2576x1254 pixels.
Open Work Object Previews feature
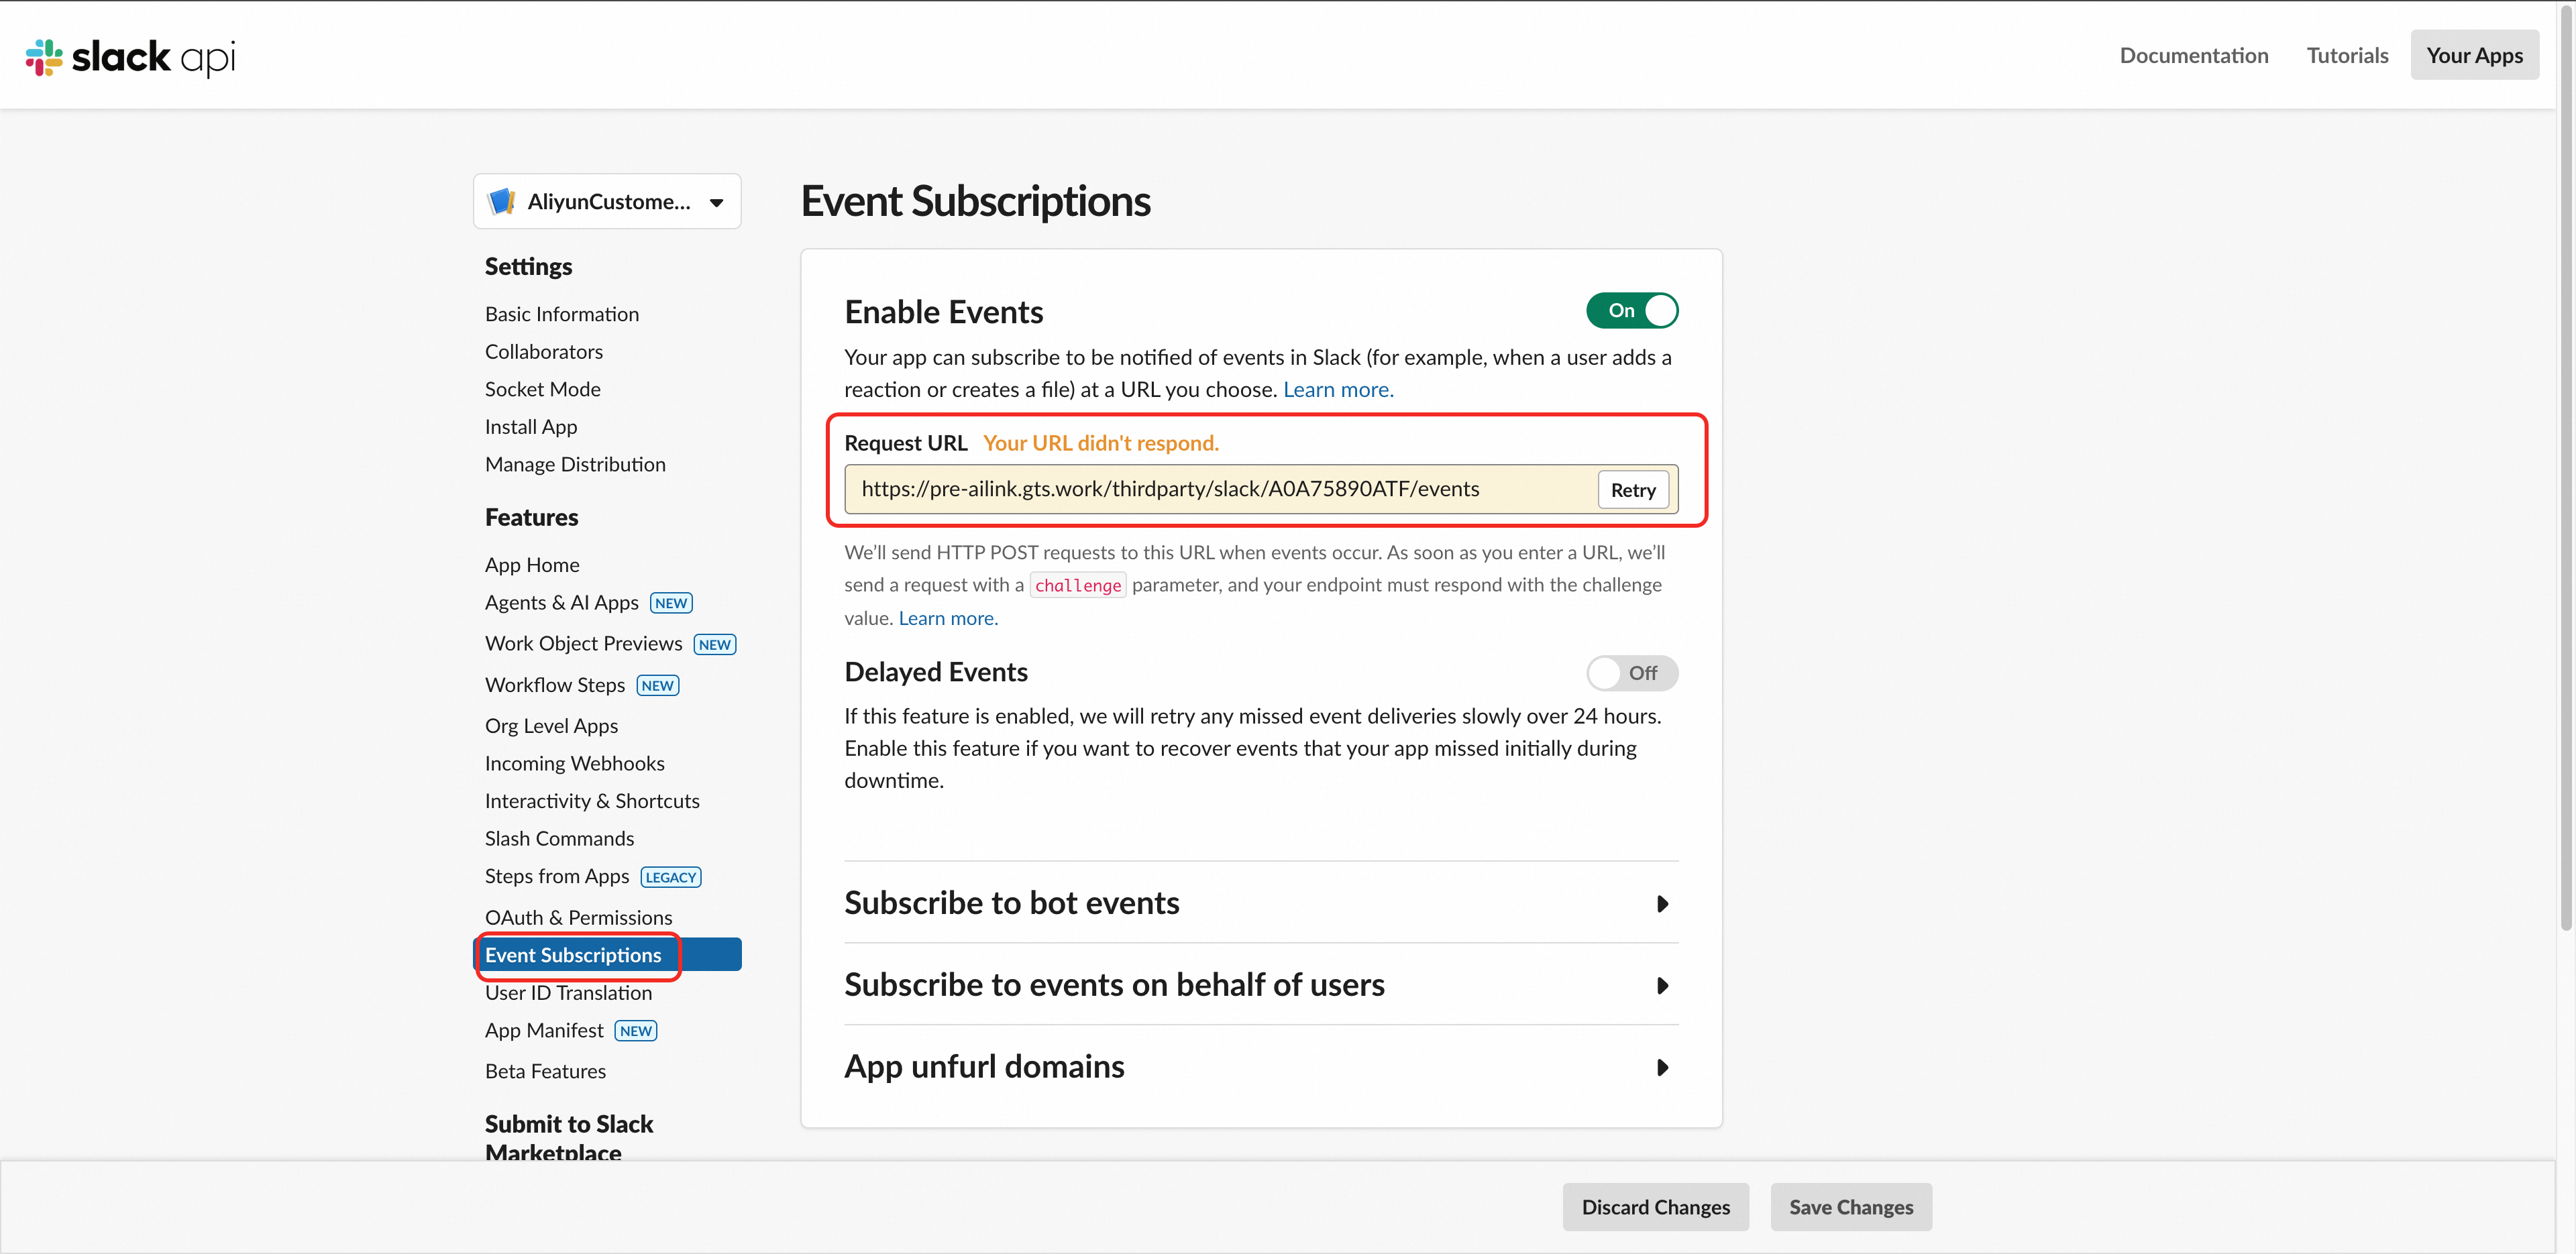(x=584, y=644)
